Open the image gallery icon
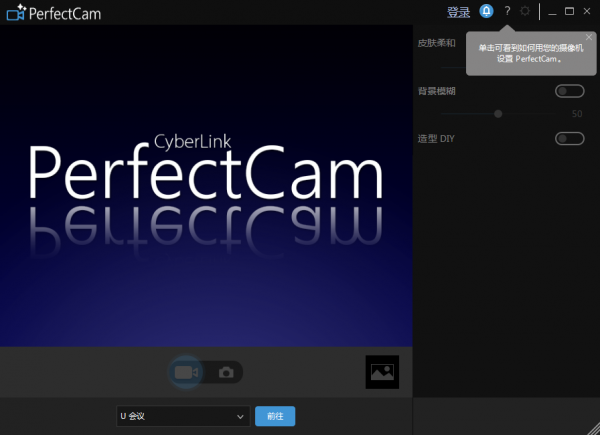 tap(382, 372)
